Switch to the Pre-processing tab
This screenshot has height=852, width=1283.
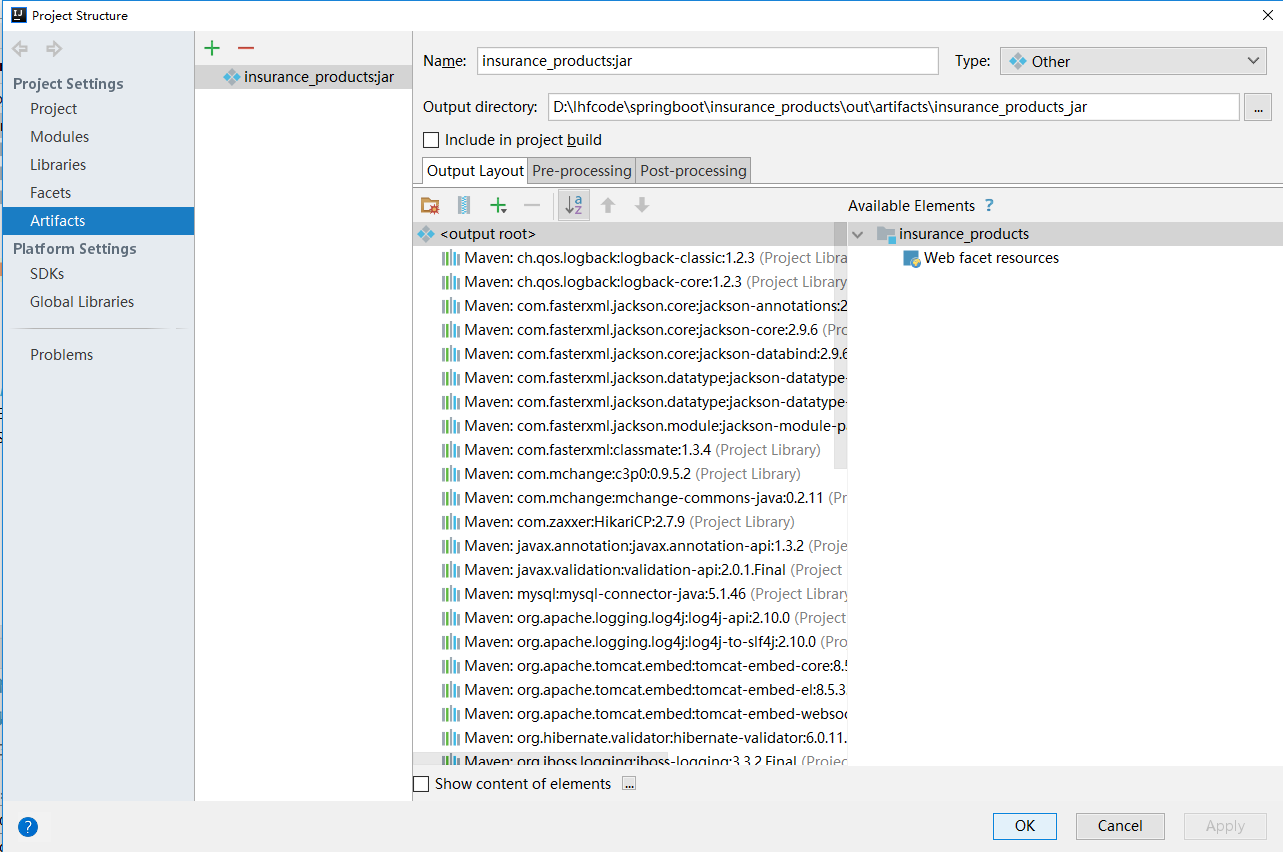(x=582, y=171)
